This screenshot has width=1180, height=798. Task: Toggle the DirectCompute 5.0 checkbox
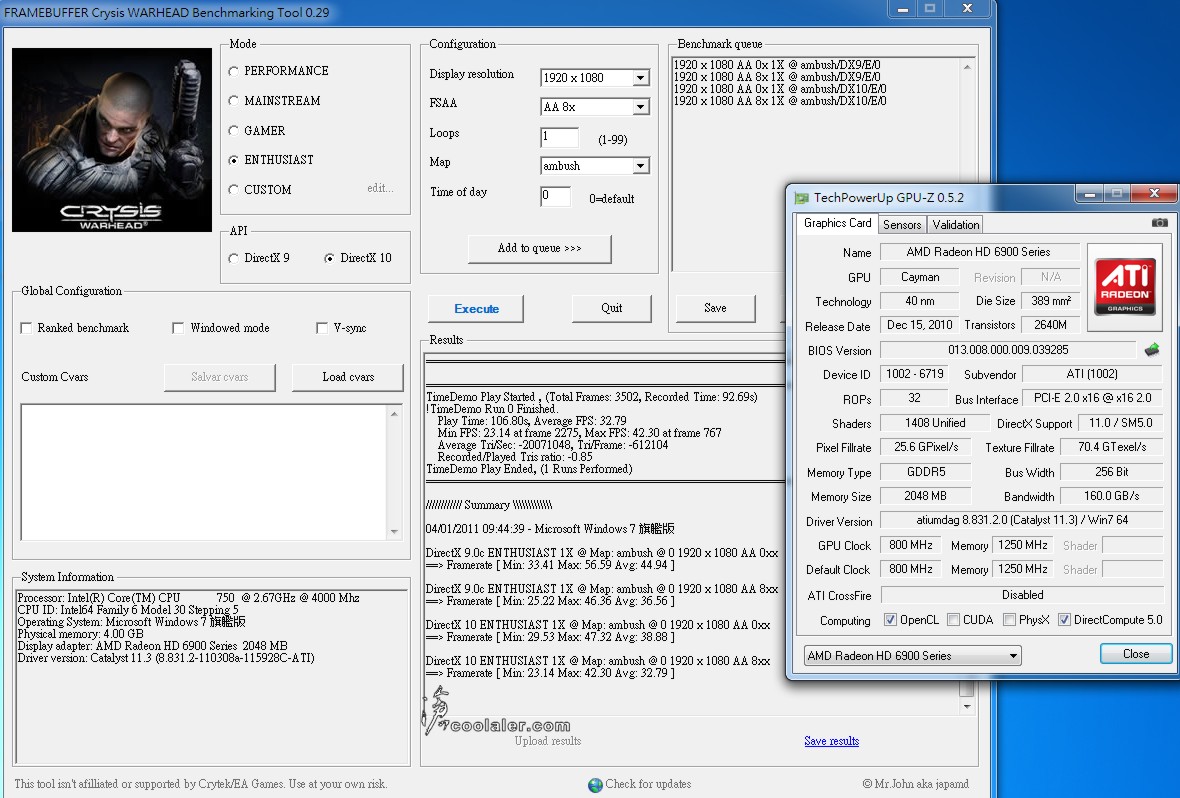tap(1064, 620)
